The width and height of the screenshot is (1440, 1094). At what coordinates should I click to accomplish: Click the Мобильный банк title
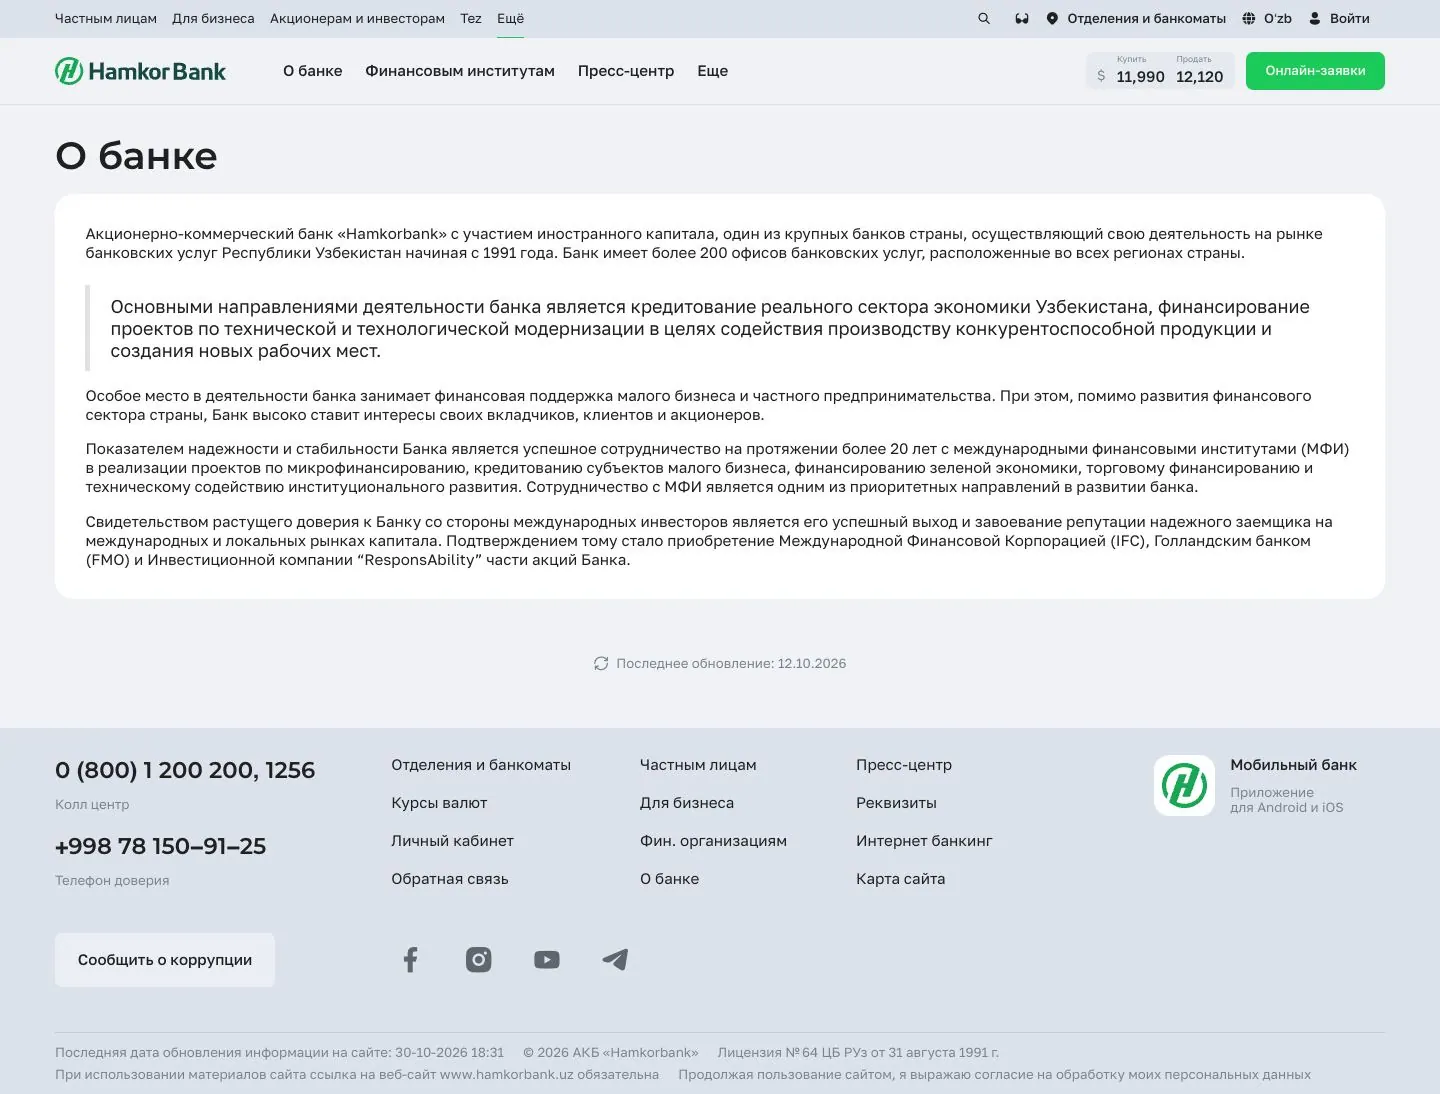(1293, 765)
